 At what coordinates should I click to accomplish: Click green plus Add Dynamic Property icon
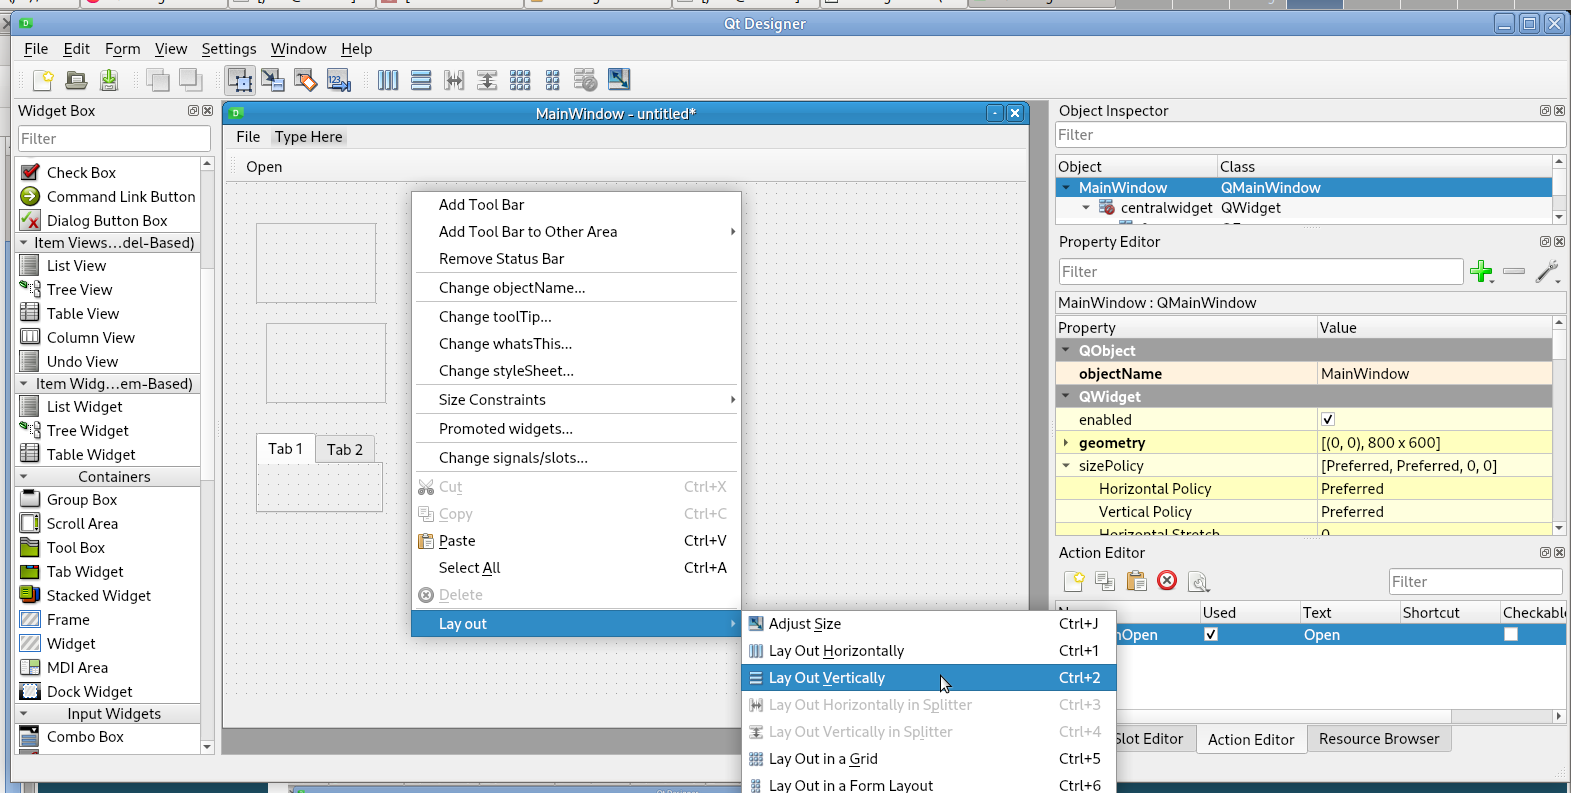coord(1481,271)
